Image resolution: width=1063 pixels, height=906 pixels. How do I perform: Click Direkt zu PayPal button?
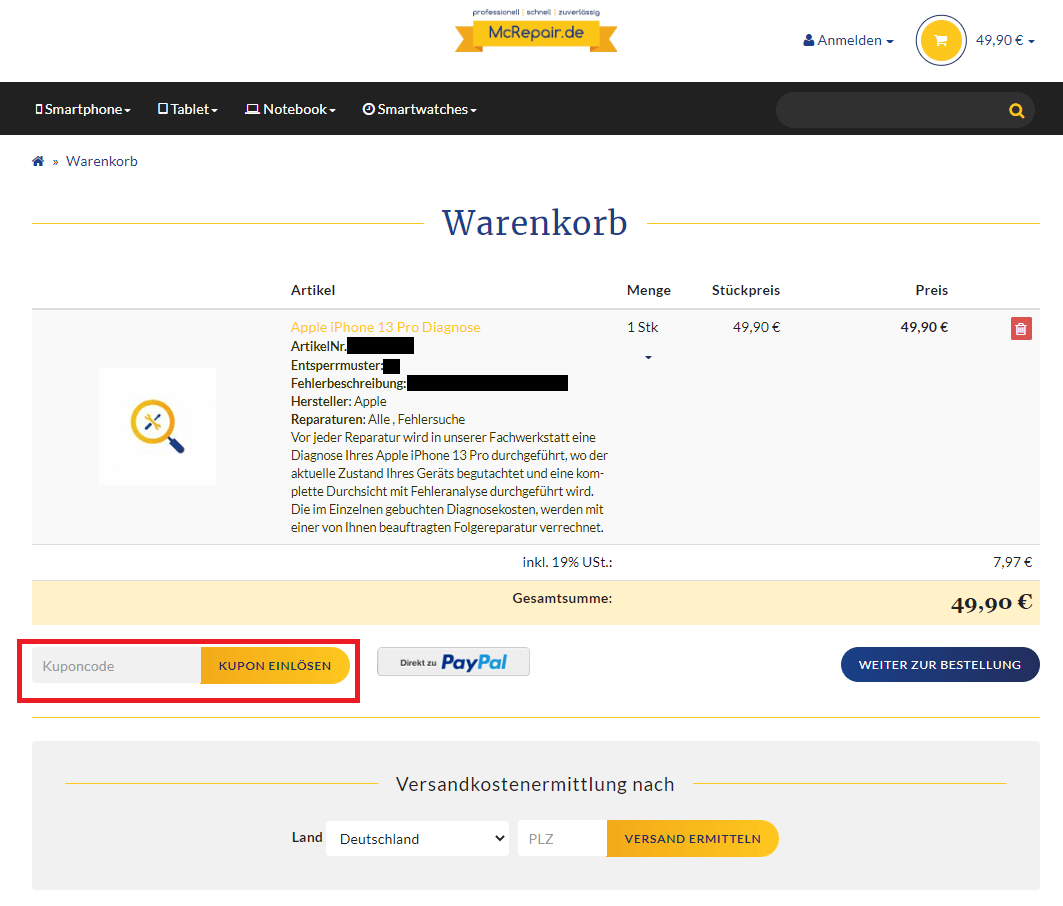[453, 662]
